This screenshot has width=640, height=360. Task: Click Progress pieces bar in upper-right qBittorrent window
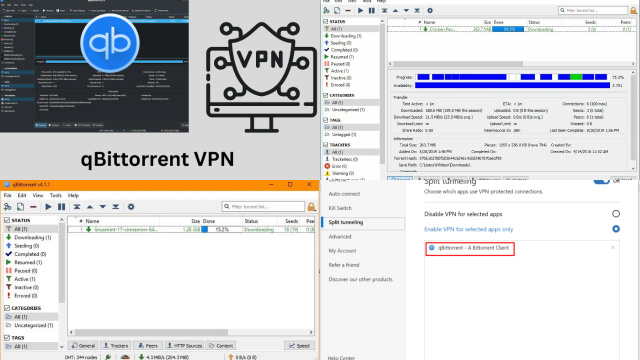point(512,77)
